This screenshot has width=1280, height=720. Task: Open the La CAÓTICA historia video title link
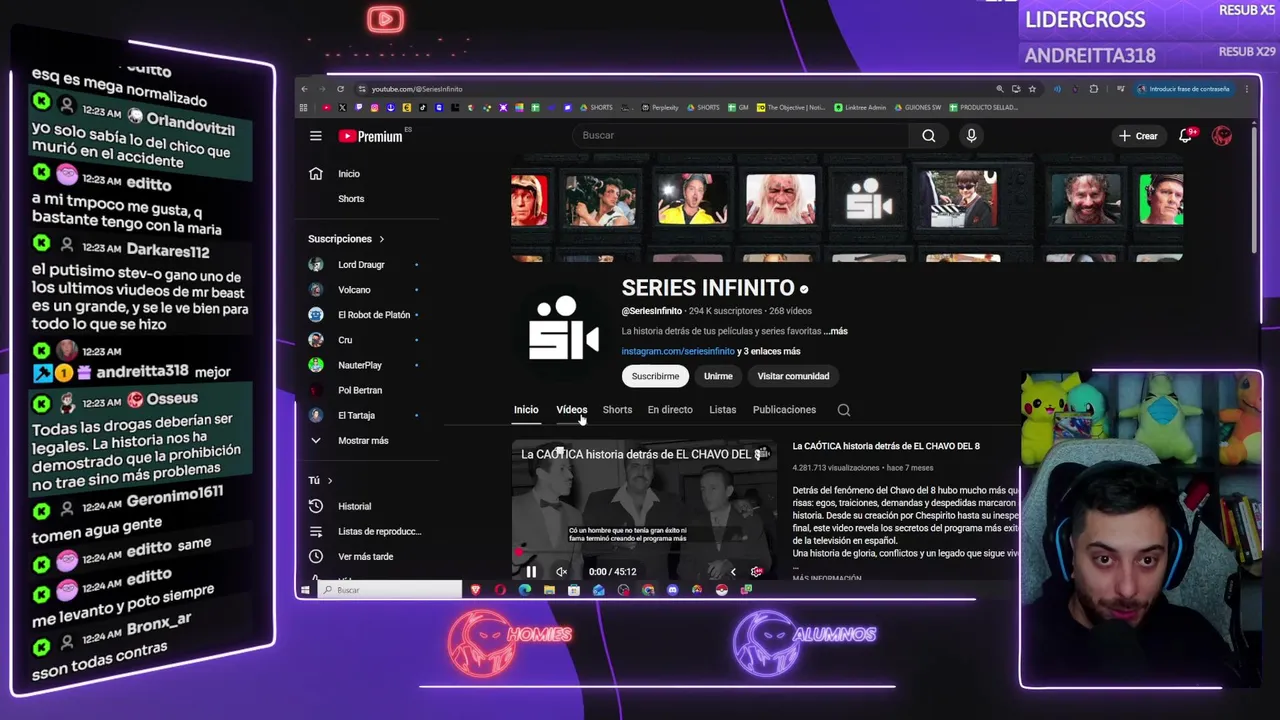coord(886,446)
